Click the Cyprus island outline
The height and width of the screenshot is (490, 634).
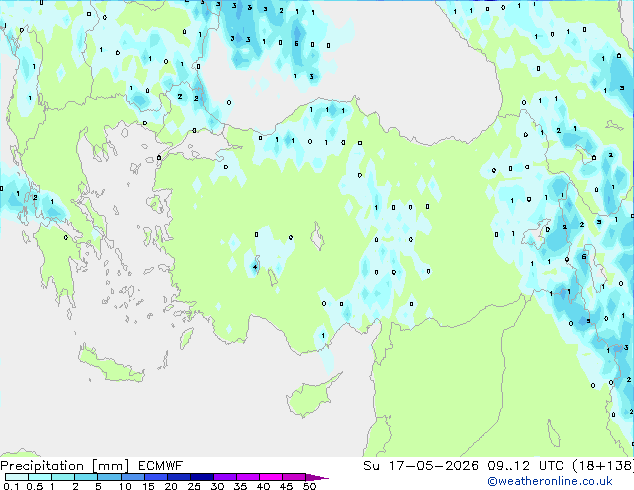pyautogui.click(x=313, y=396)
